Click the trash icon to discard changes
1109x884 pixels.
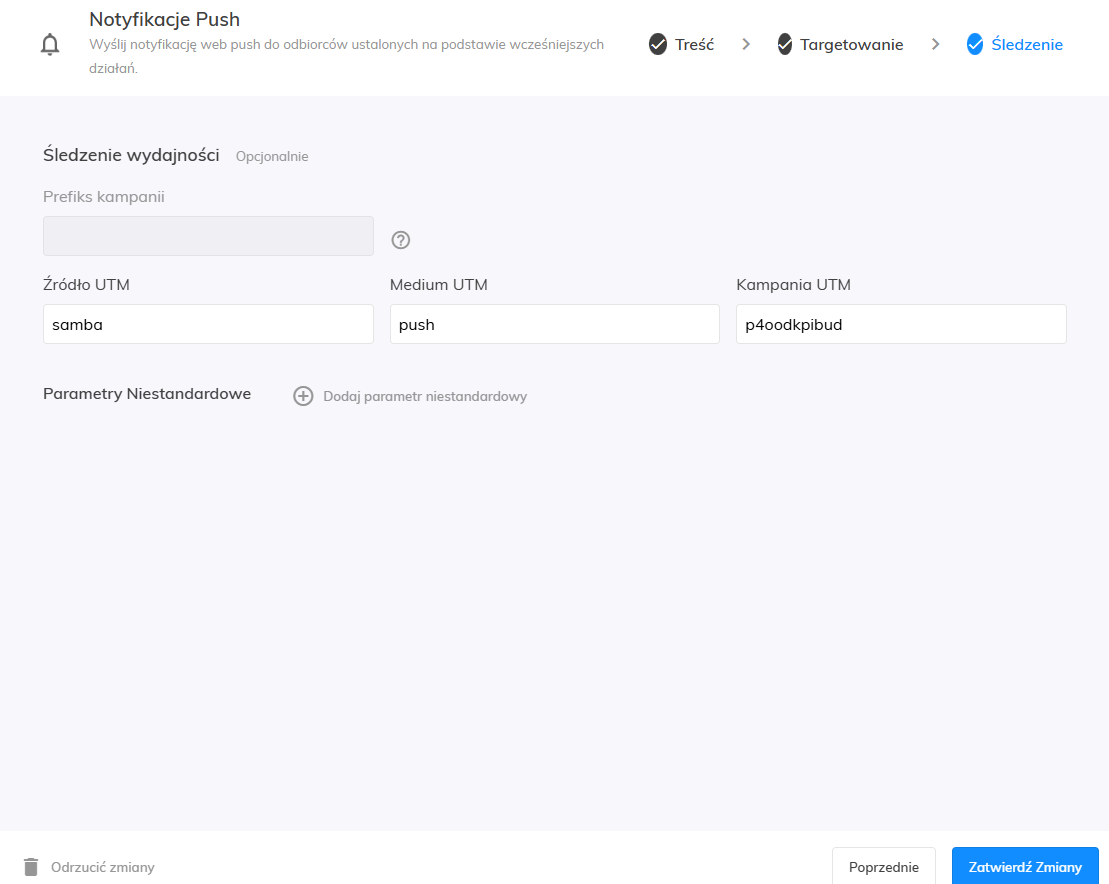pyautogui.click(x=31, y=867)
